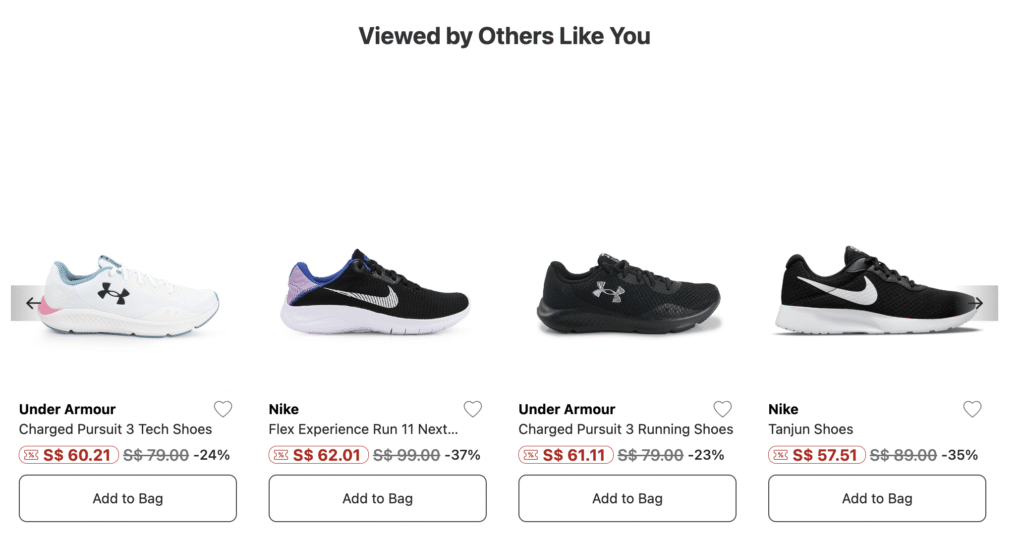
Task: Open the Tanjun Shoes product title link
Action: (x=811, y=429)
